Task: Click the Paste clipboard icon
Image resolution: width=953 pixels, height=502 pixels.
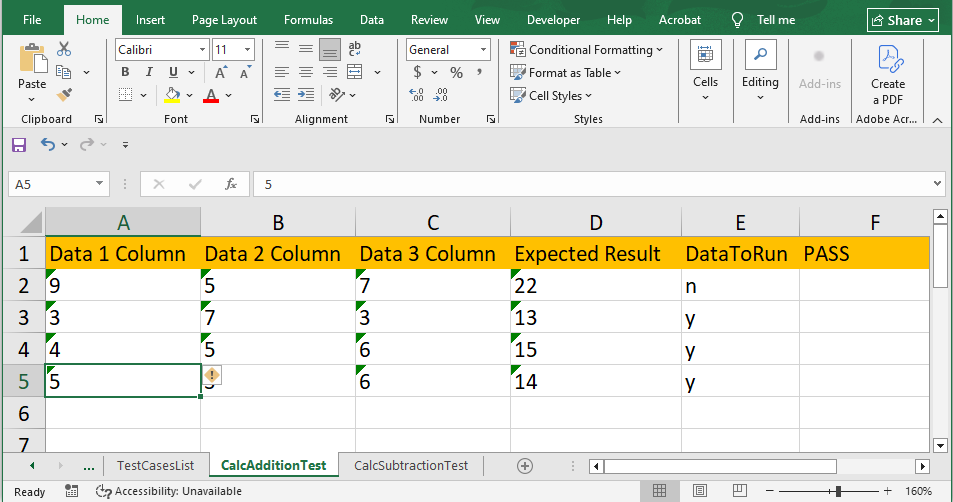Action: tap(32, 60)
